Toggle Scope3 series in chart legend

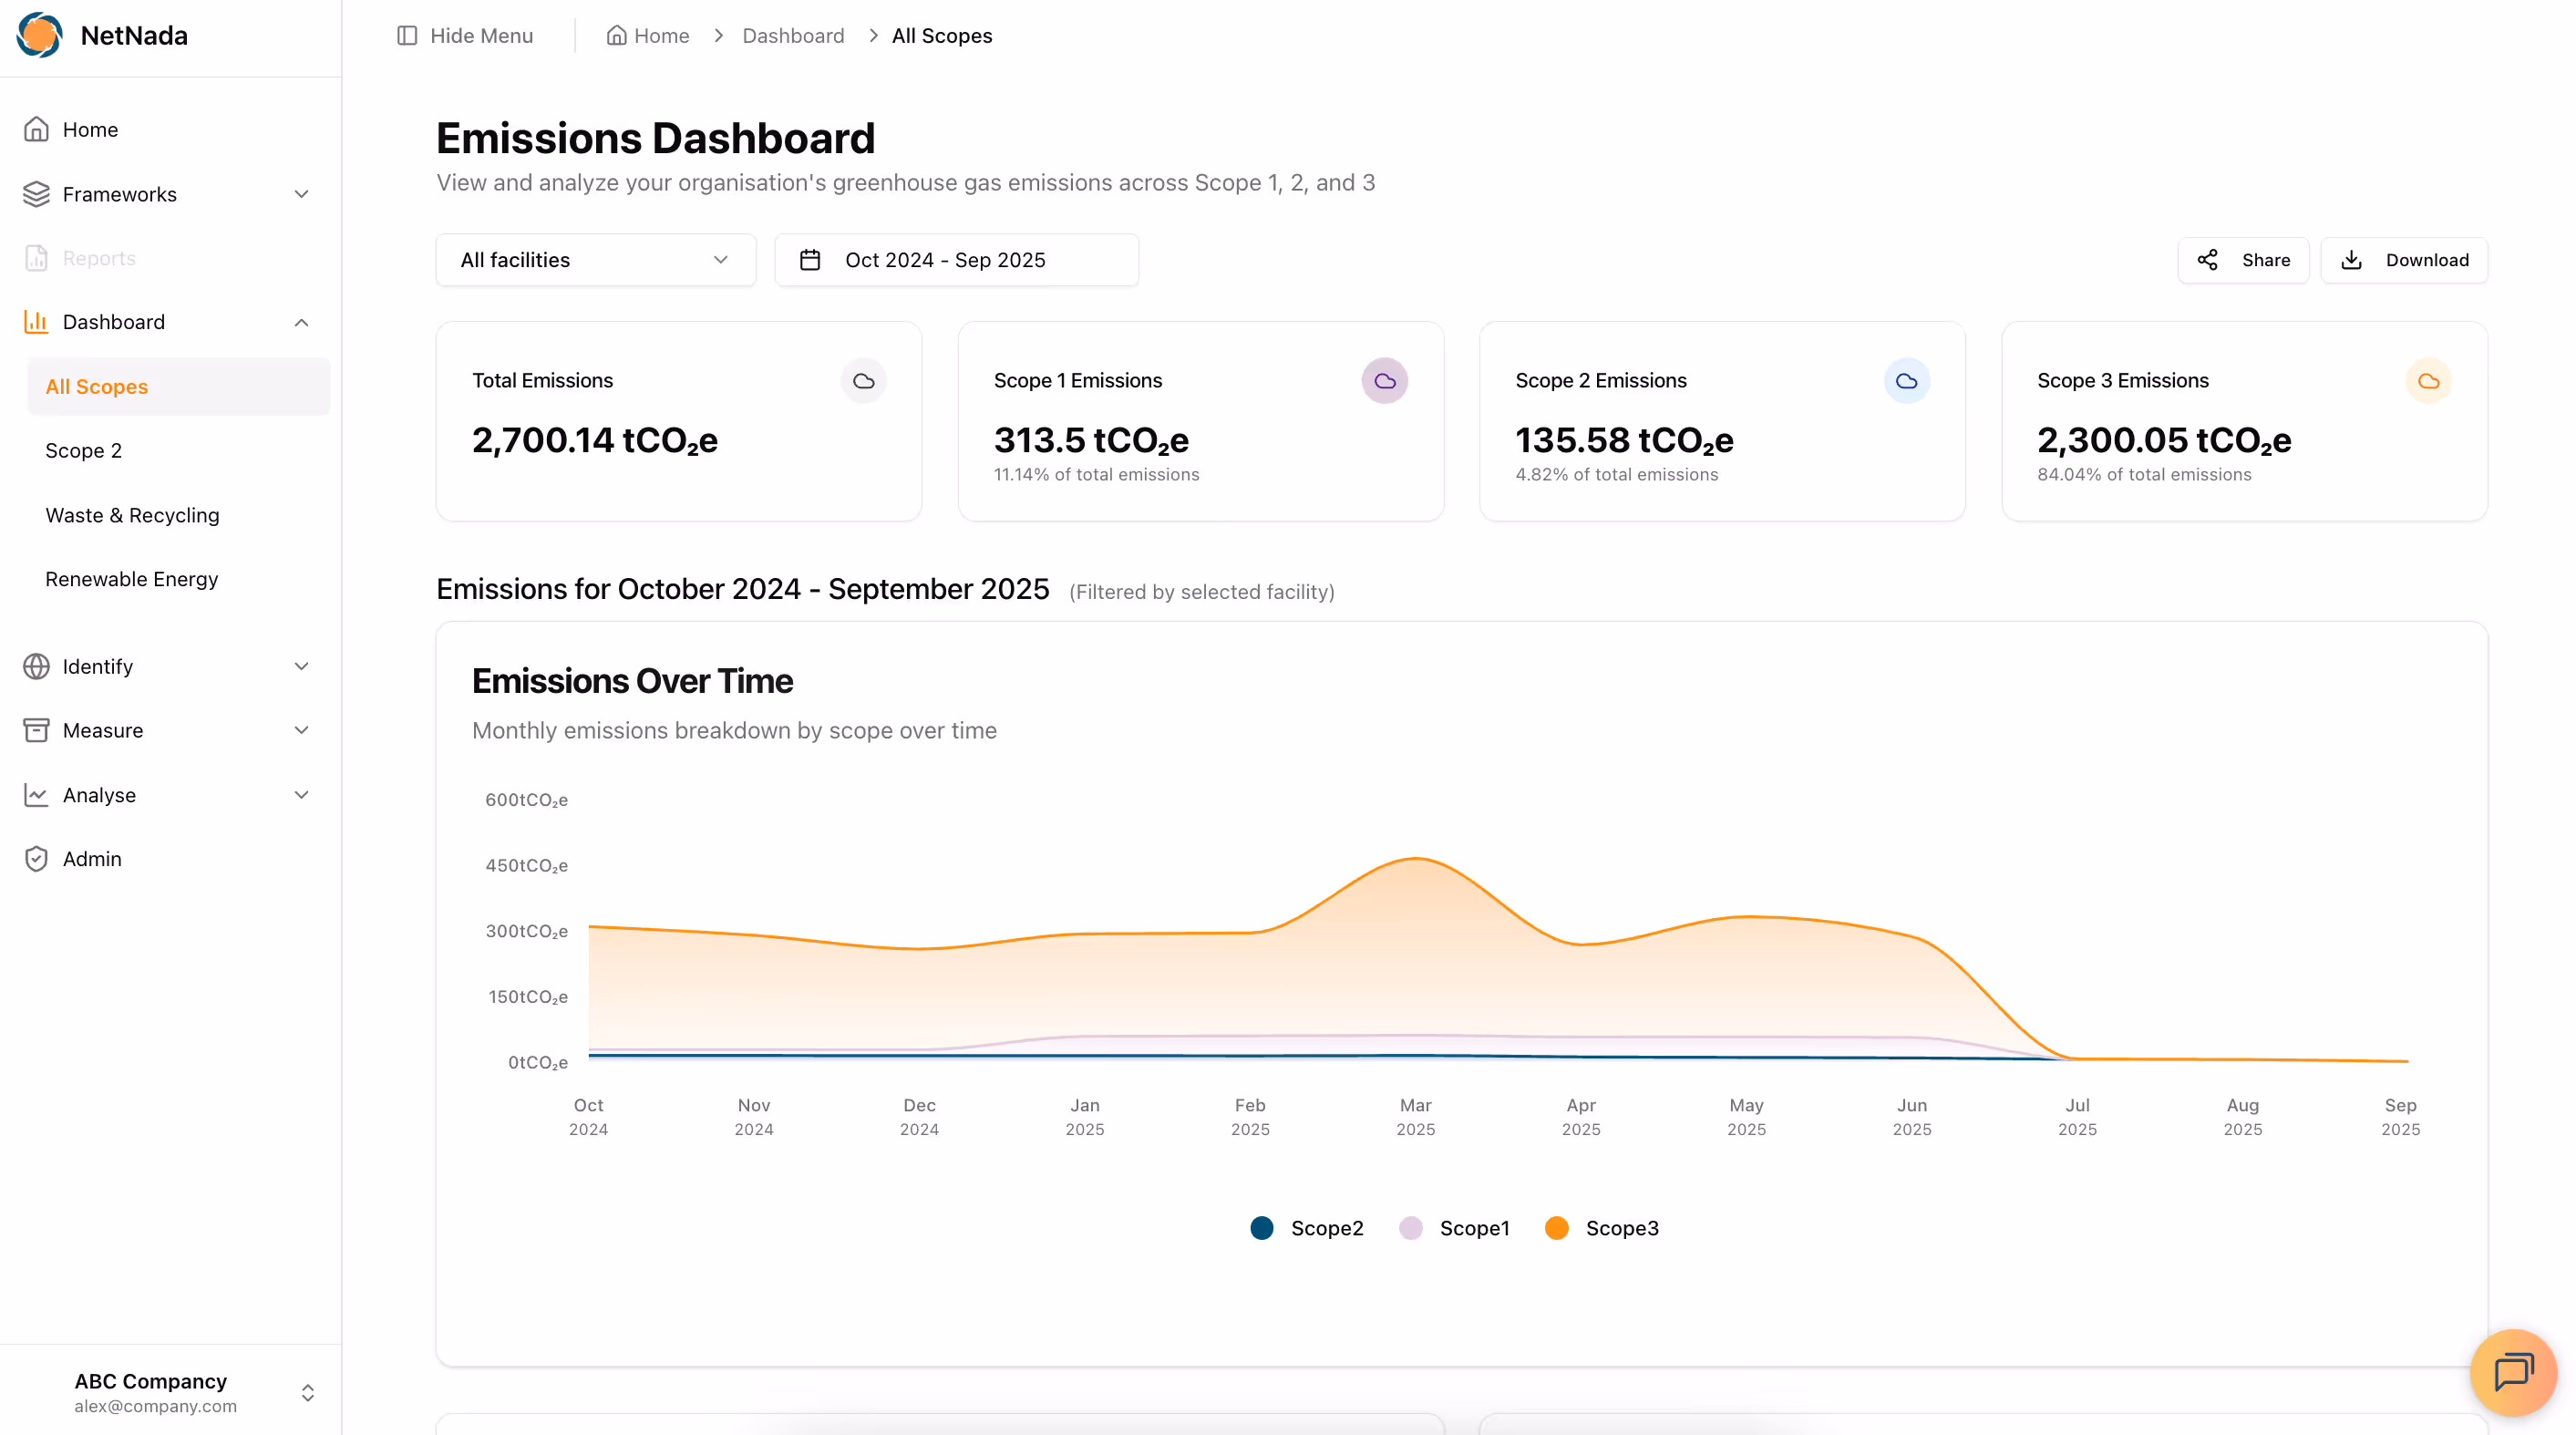[1601, 1228]
